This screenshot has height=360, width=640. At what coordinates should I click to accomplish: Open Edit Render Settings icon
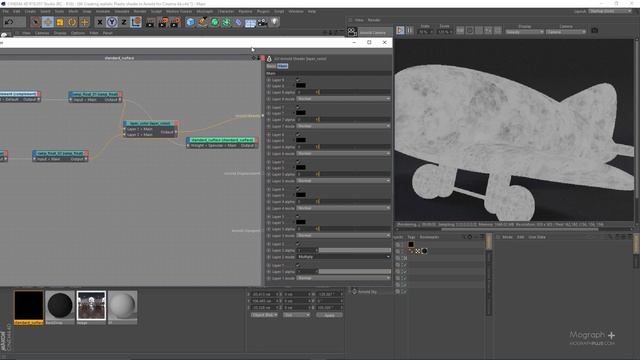[175, 22]
